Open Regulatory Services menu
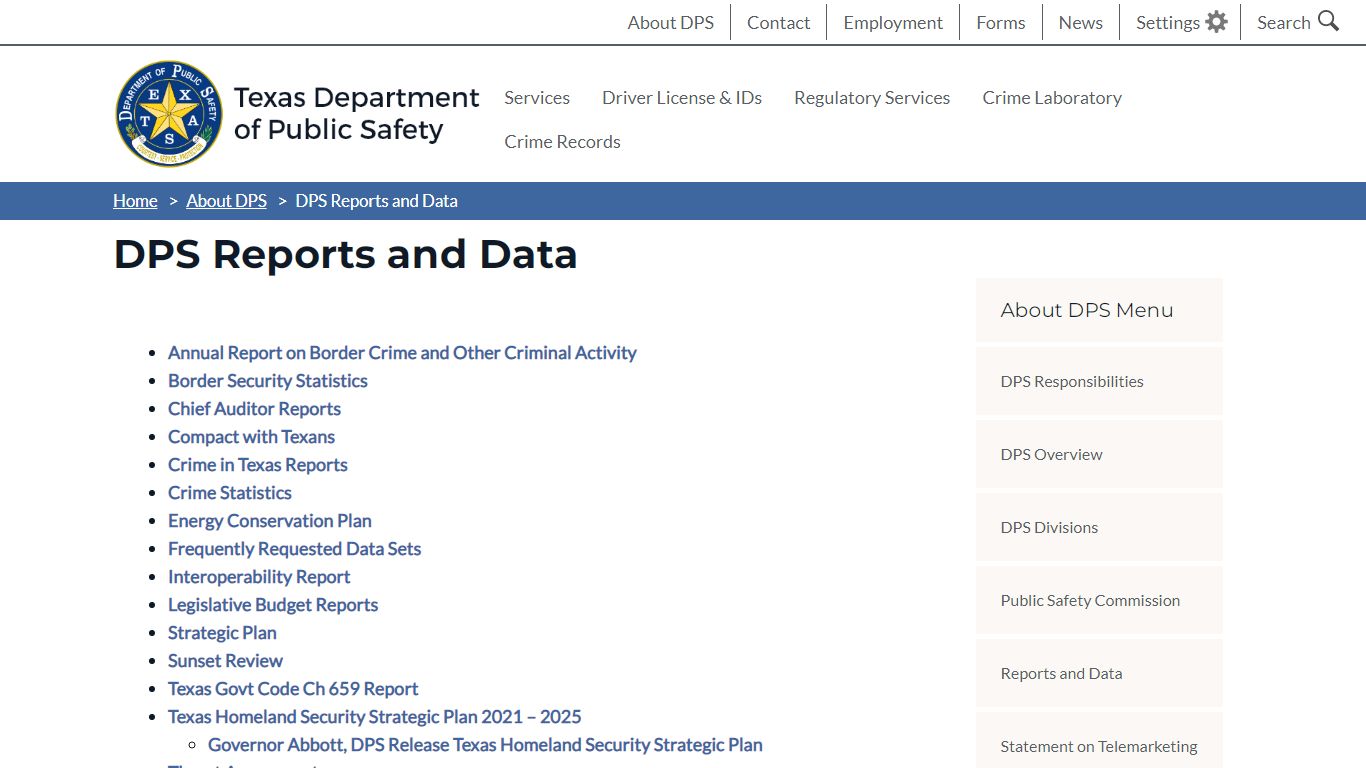 tap(872, 97)
